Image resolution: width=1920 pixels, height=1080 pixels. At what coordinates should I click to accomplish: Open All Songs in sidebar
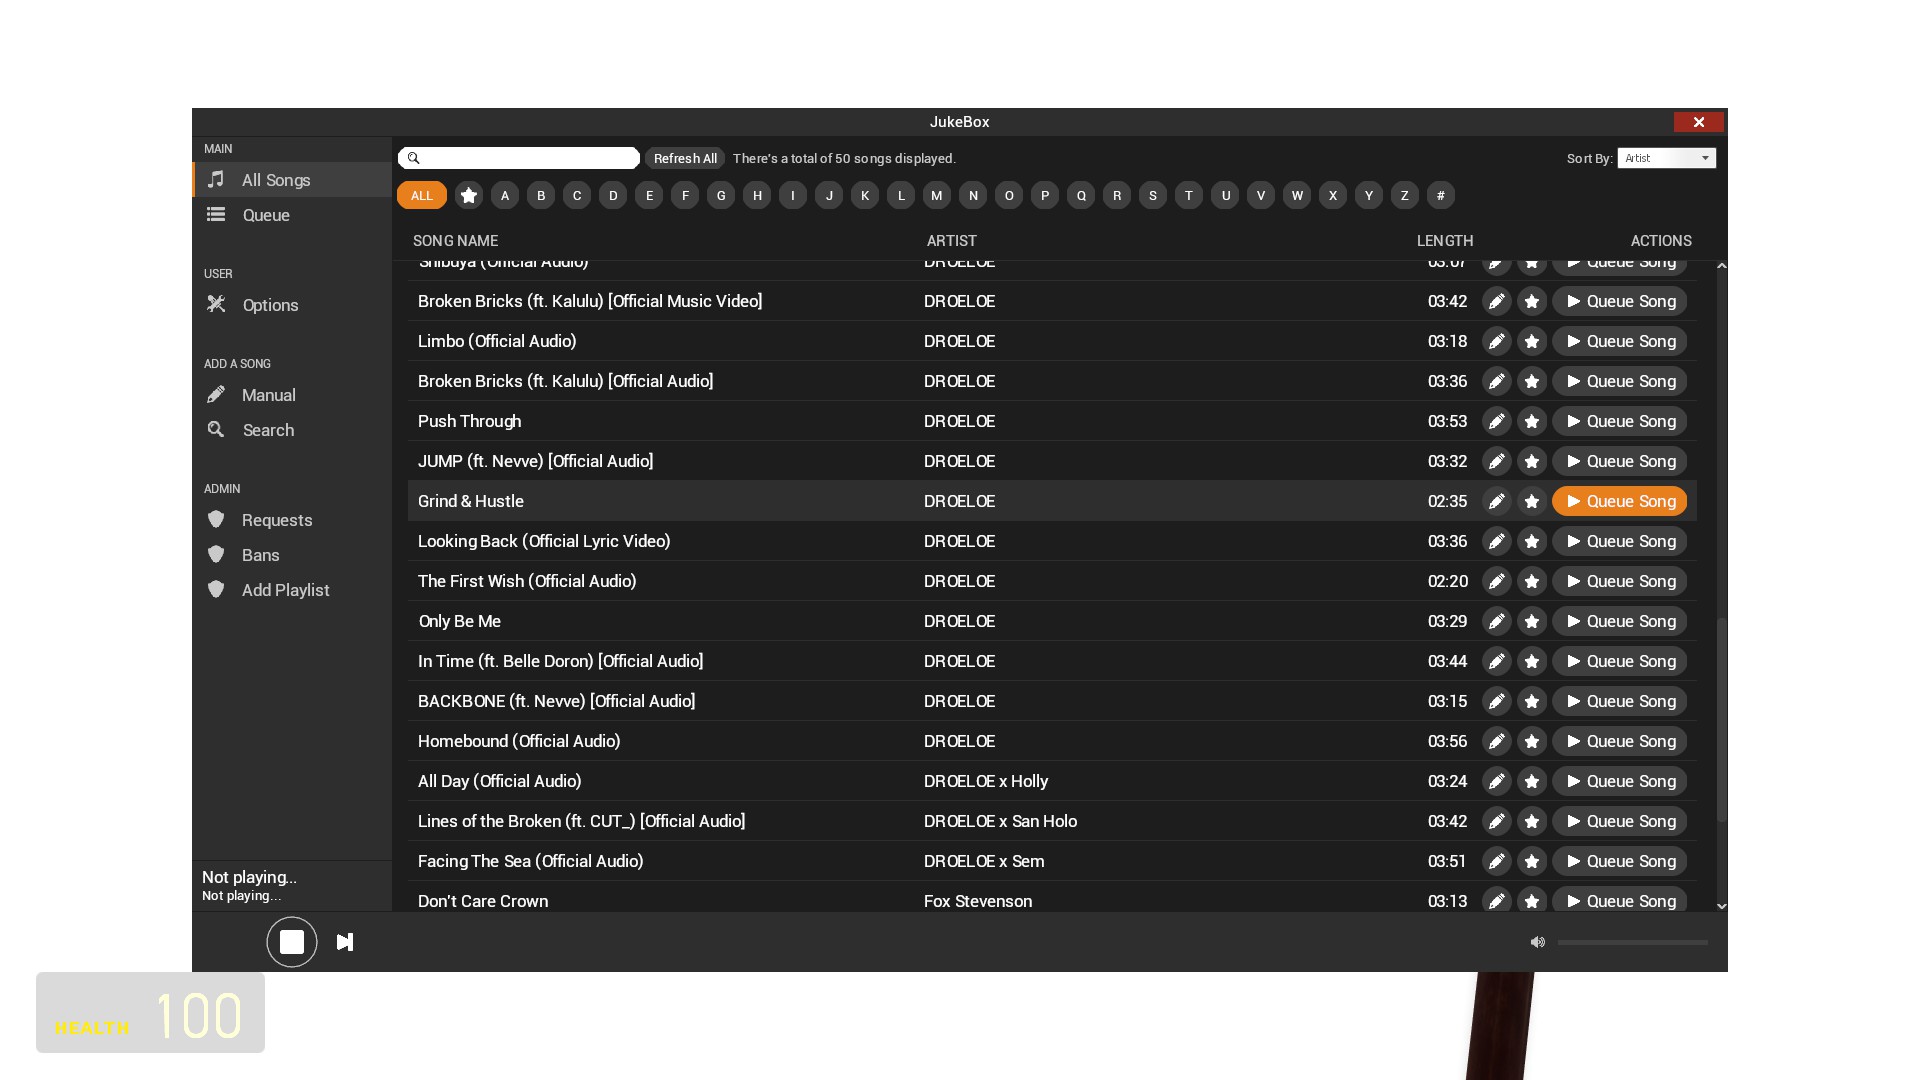(292, 180)
